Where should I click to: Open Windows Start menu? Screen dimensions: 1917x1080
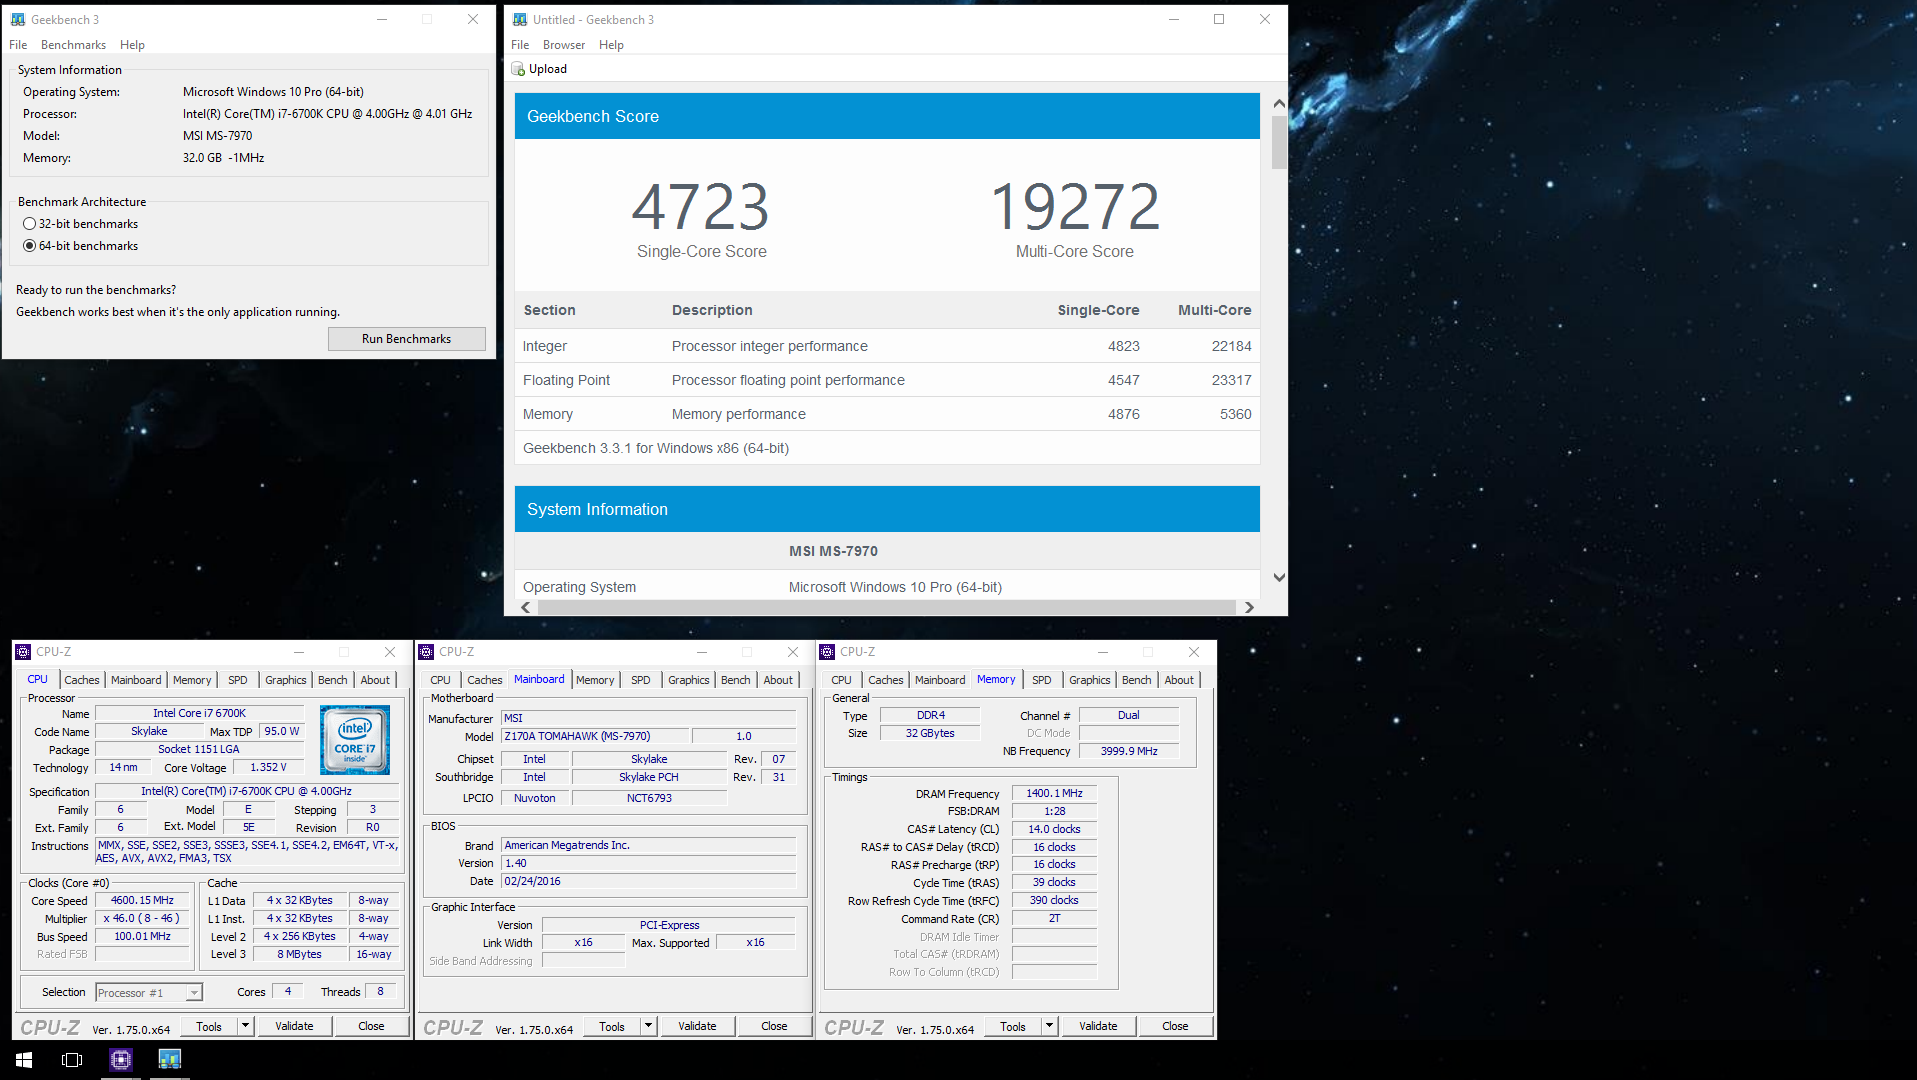pyautogui.click(x=24, y=1059)
